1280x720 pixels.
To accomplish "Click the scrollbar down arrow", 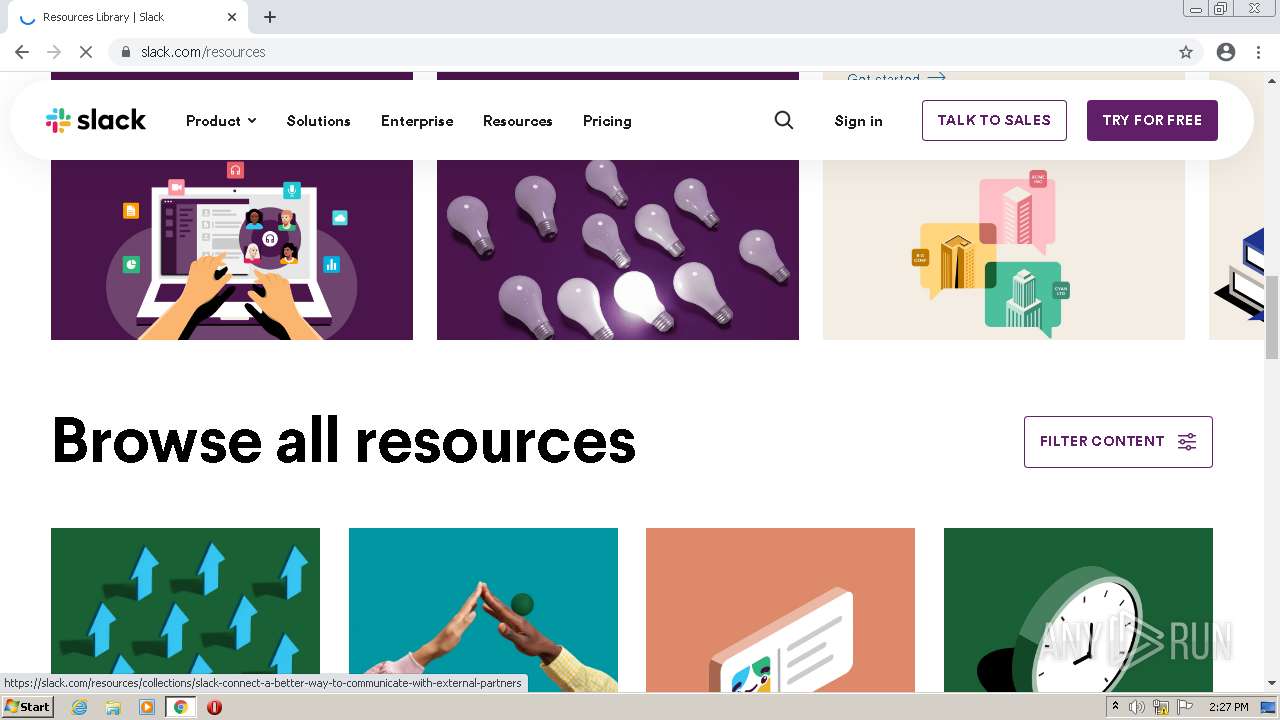I will click(1272, 683).
